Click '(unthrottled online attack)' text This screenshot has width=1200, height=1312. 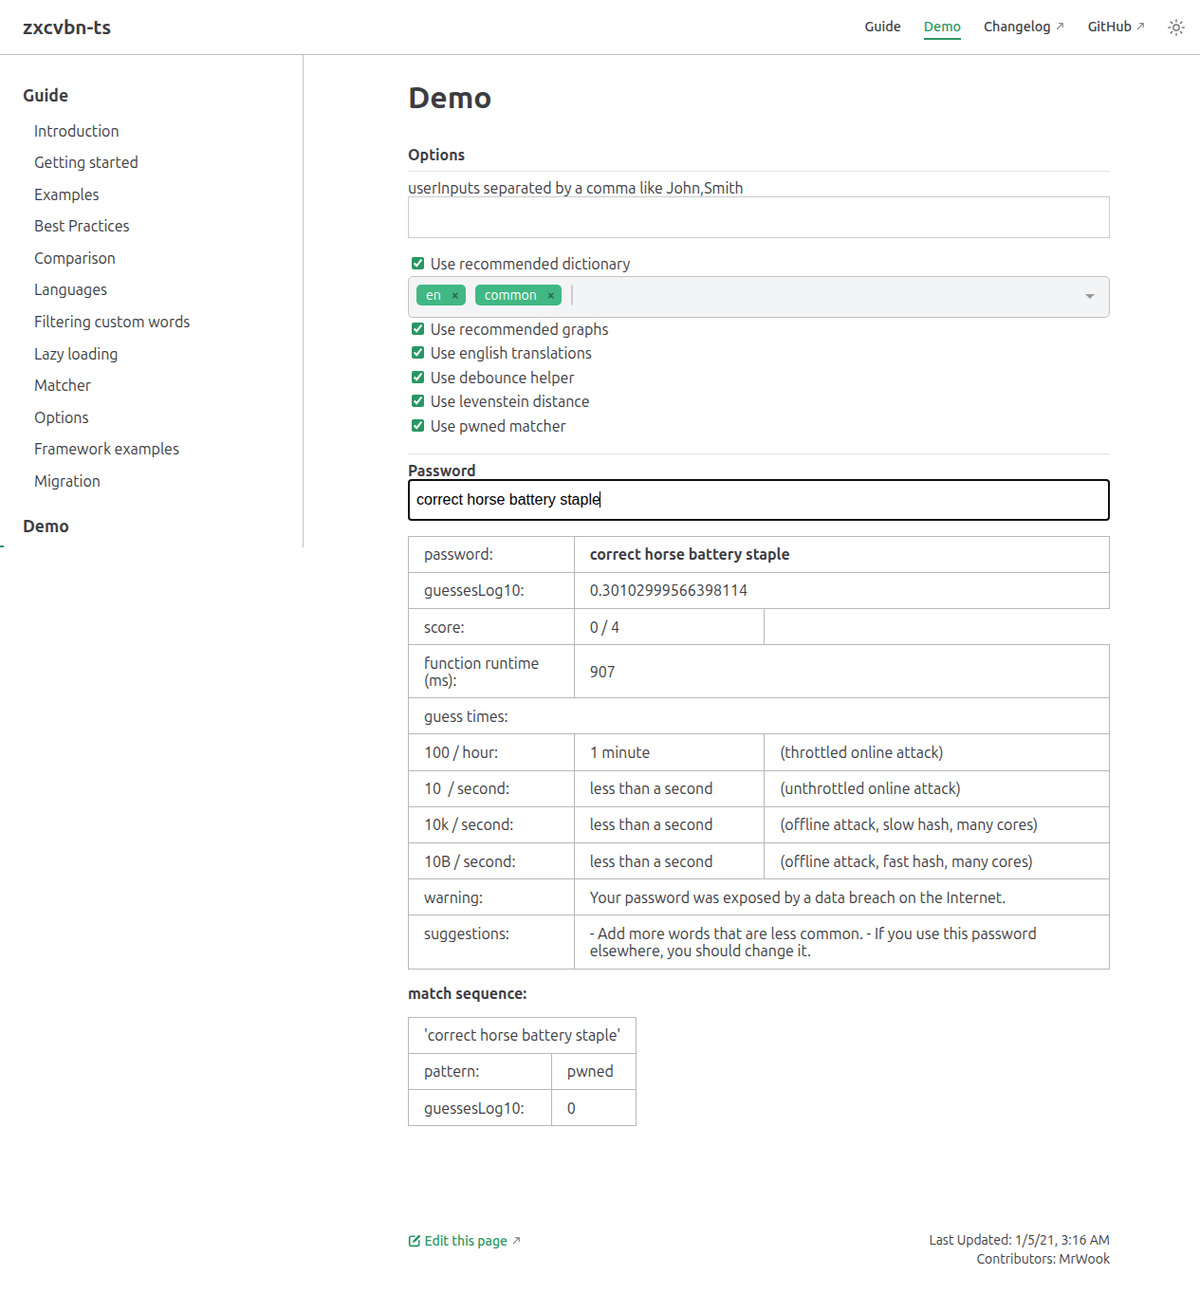point(870,789)
